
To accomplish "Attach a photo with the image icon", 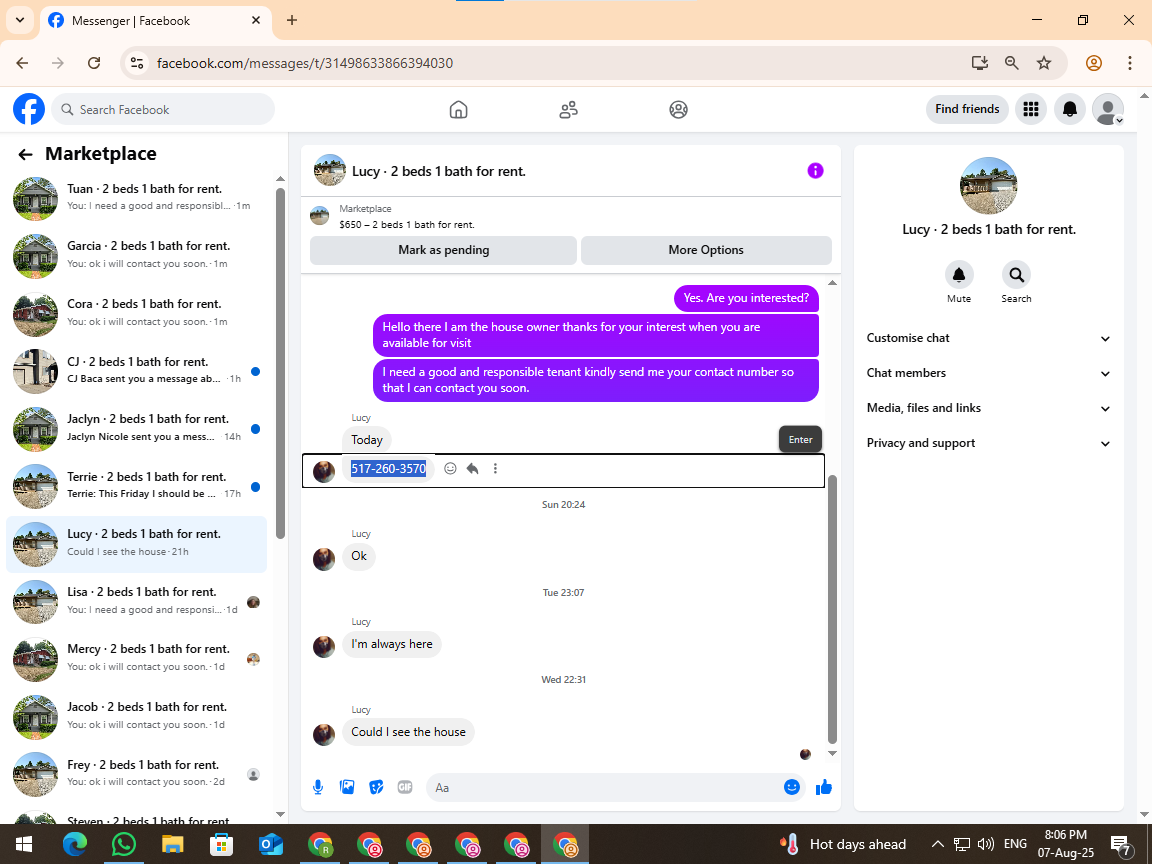I will coord(347,788).
